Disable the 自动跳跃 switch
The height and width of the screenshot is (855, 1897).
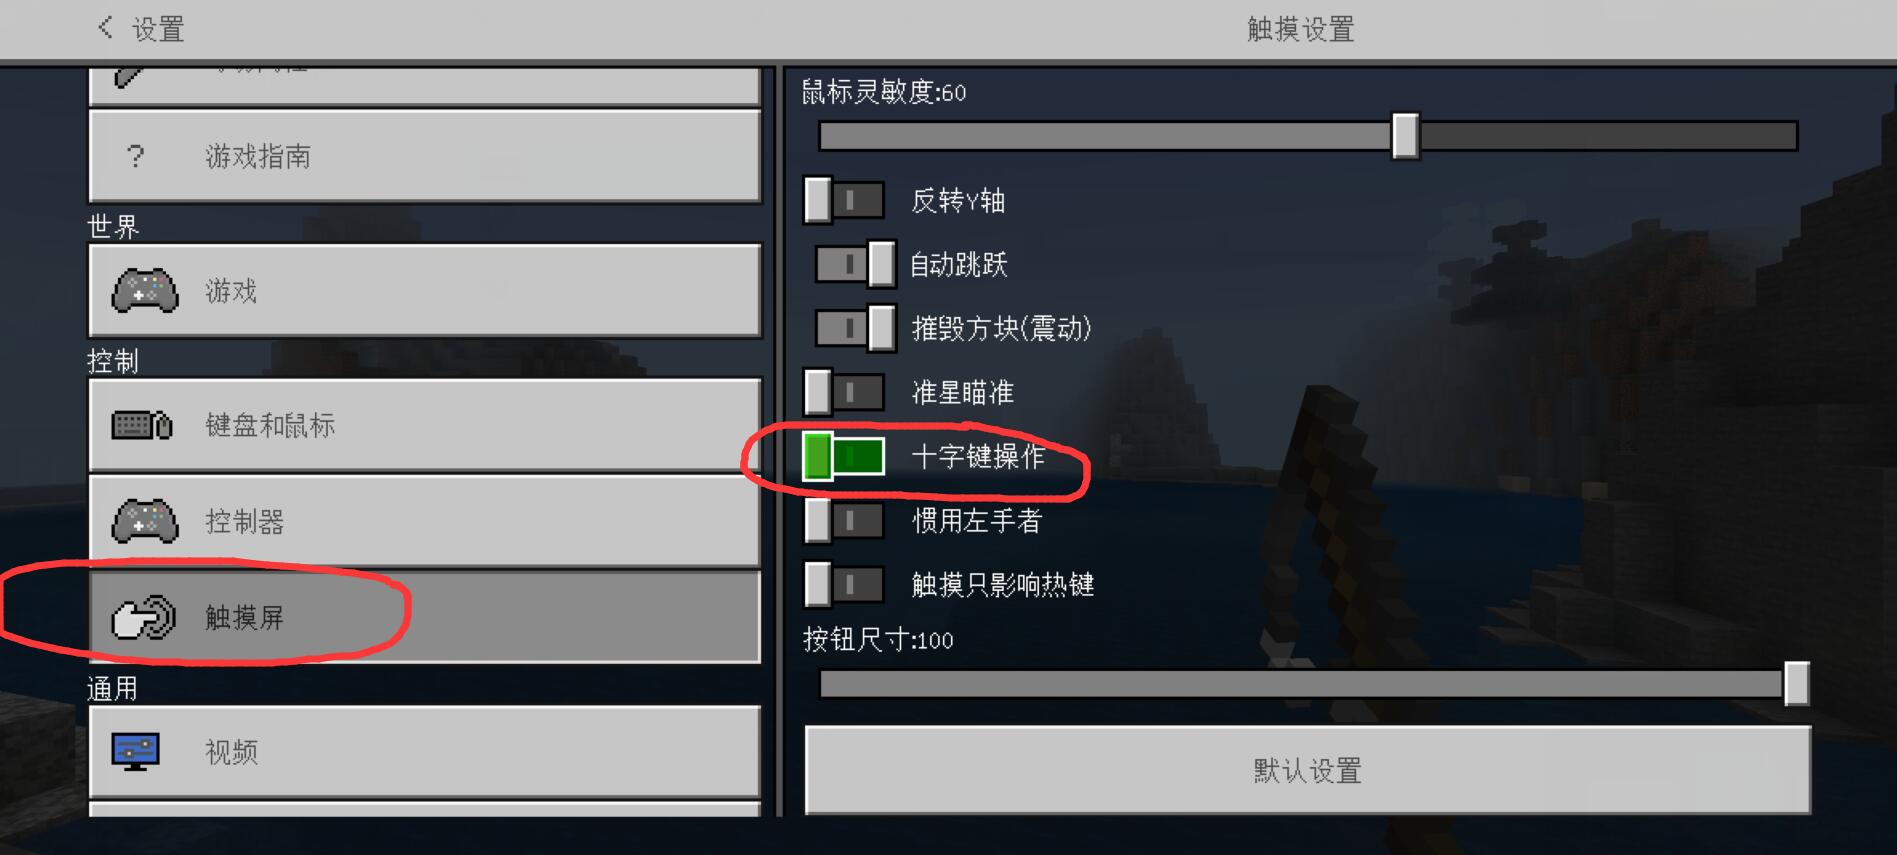click(x=855, y=264)
